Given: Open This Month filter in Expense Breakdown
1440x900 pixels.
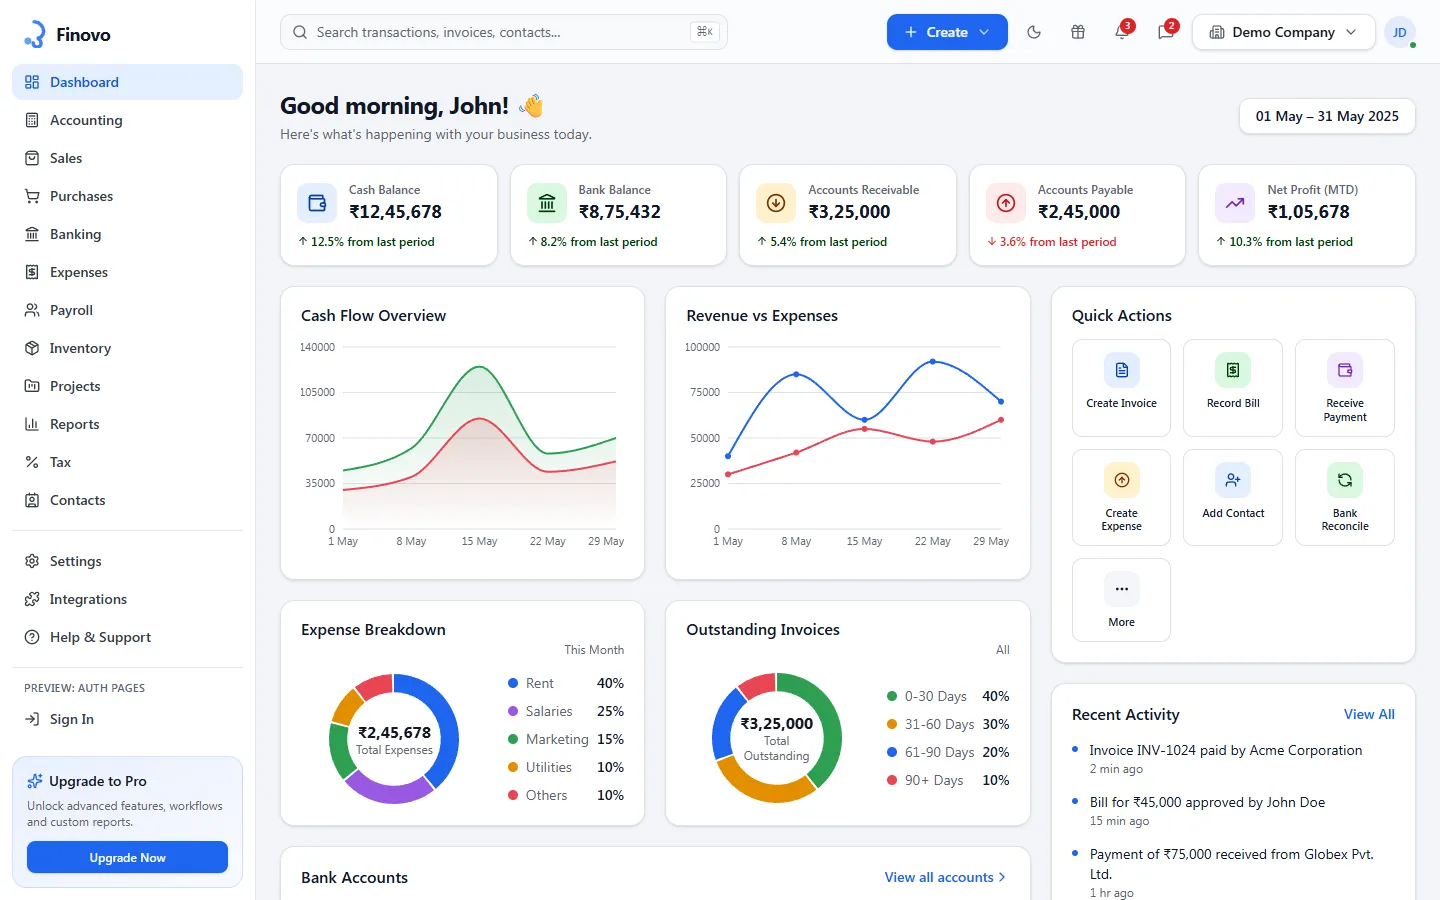Looking at the screenshot, I should coord(594,650).
